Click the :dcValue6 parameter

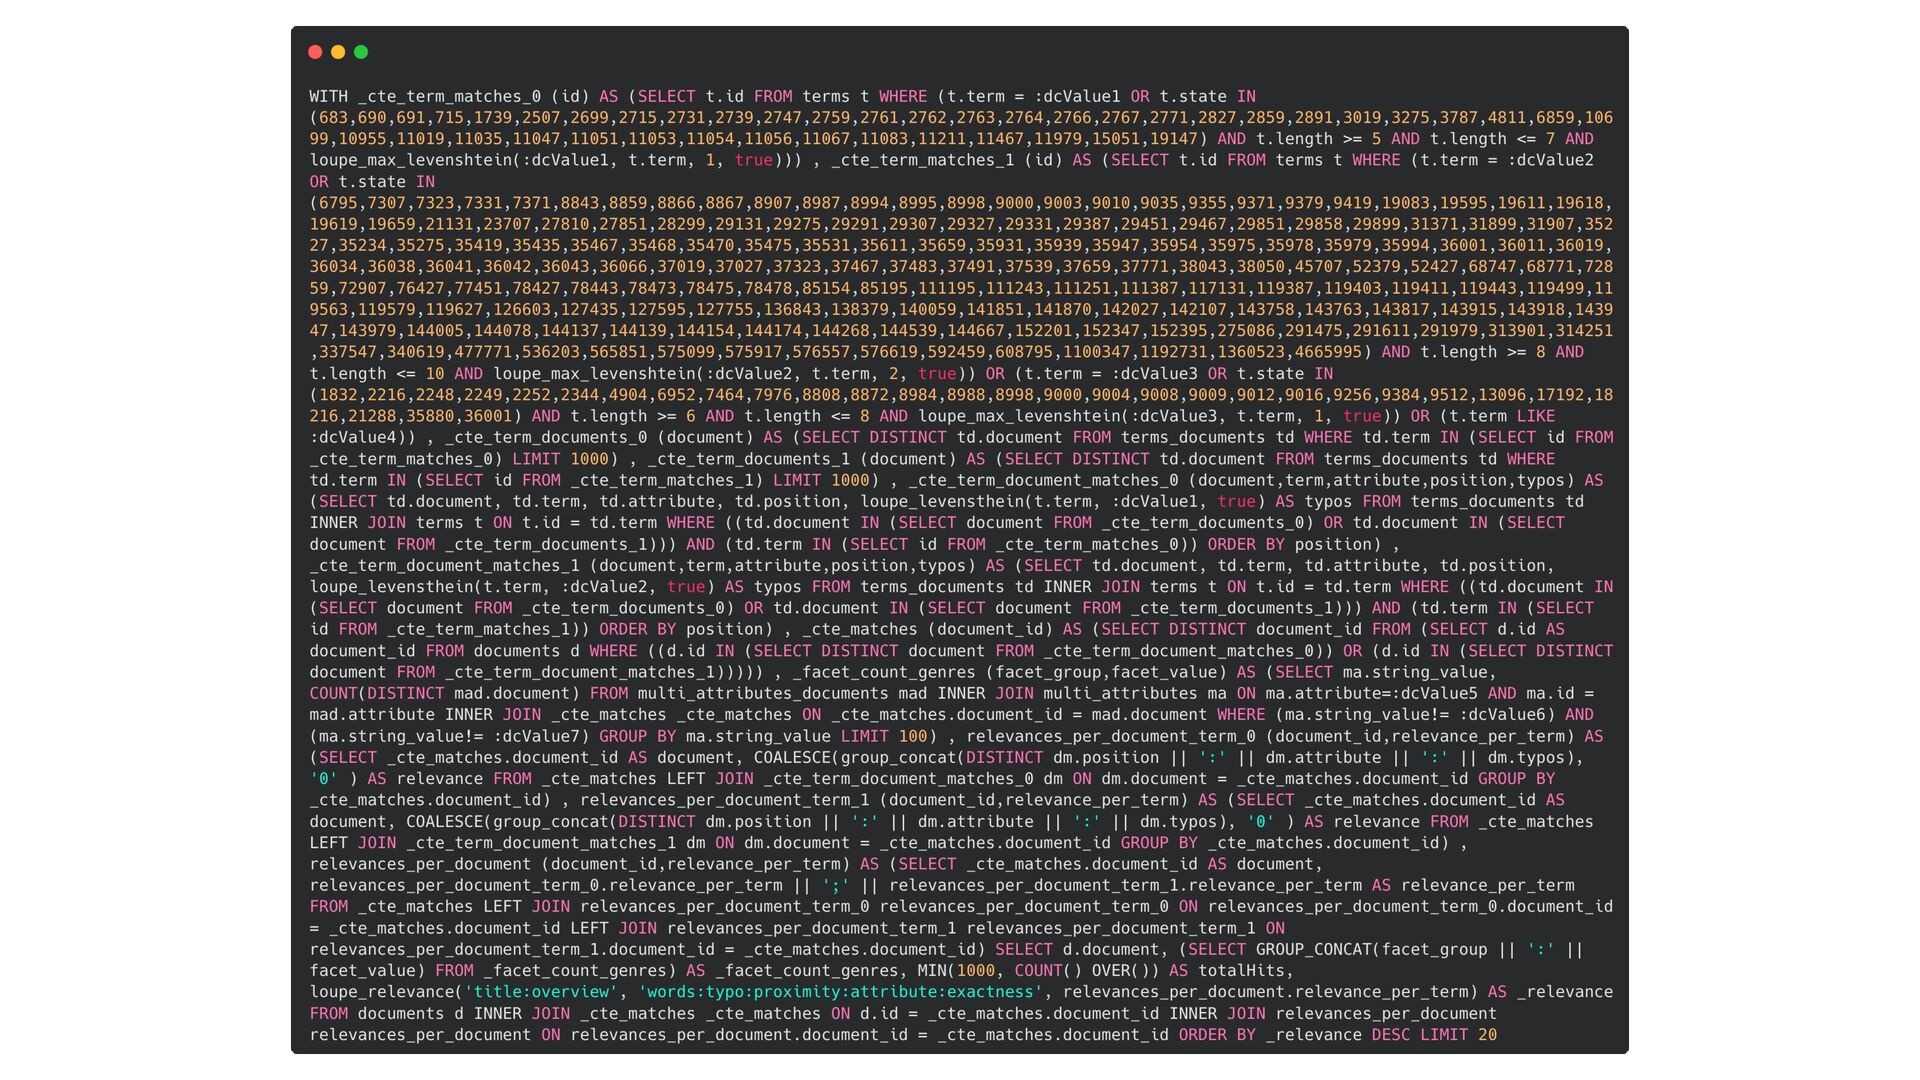tap(1501, 715)
